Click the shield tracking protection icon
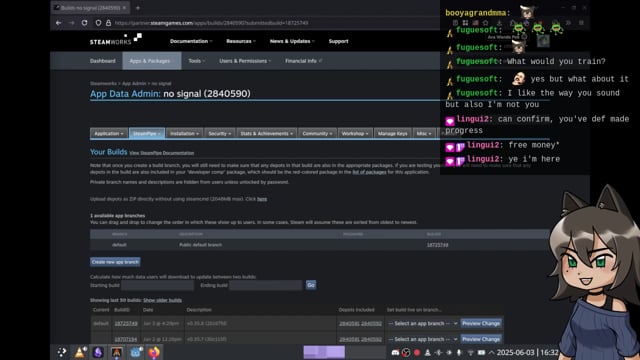 (x=98, y=23)
